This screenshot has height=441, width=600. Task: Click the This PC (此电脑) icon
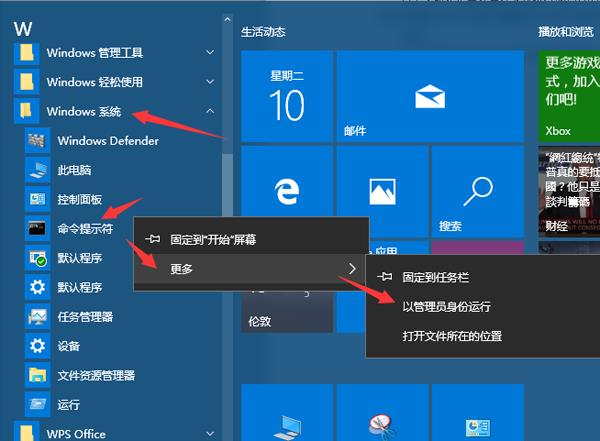38,170
